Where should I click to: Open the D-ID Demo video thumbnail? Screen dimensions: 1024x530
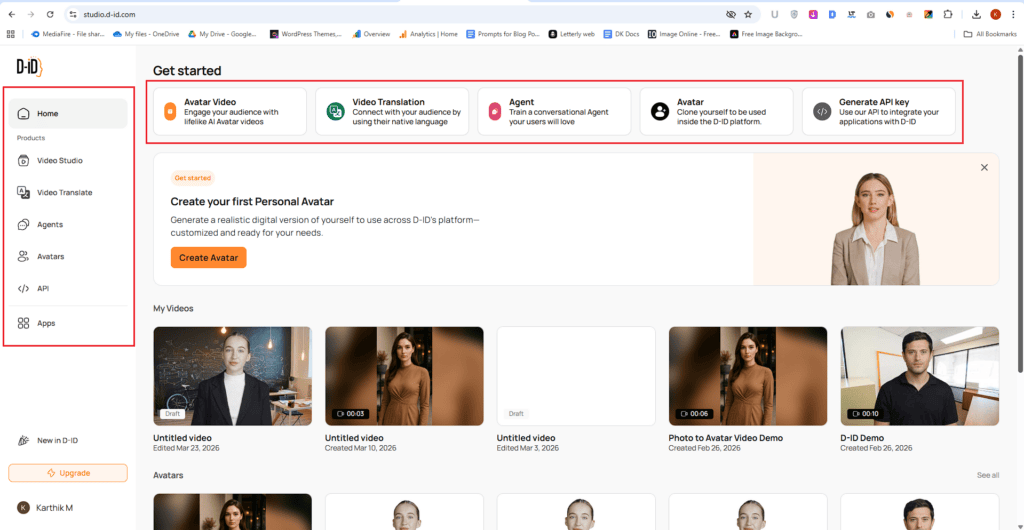tap(920, 376)
